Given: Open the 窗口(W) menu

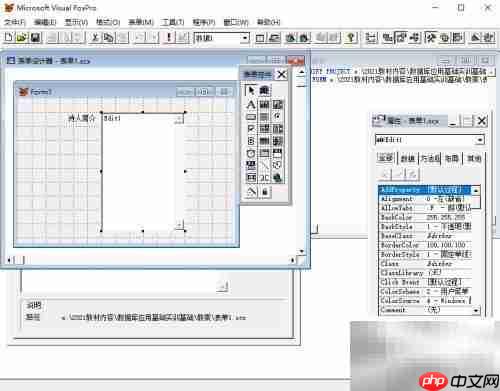Looking at the screenshot, I should tap(236, 22).
